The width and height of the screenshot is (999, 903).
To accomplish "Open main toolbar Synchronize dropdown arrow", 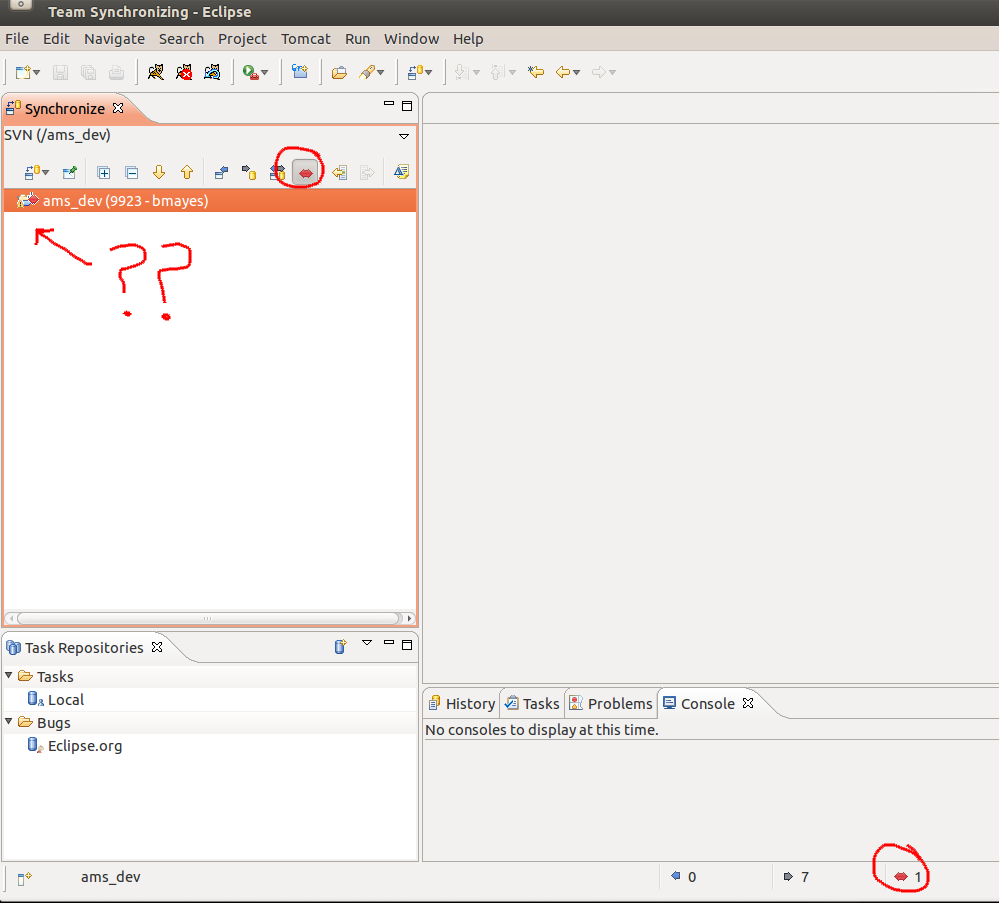I will [x=429, y=73].
